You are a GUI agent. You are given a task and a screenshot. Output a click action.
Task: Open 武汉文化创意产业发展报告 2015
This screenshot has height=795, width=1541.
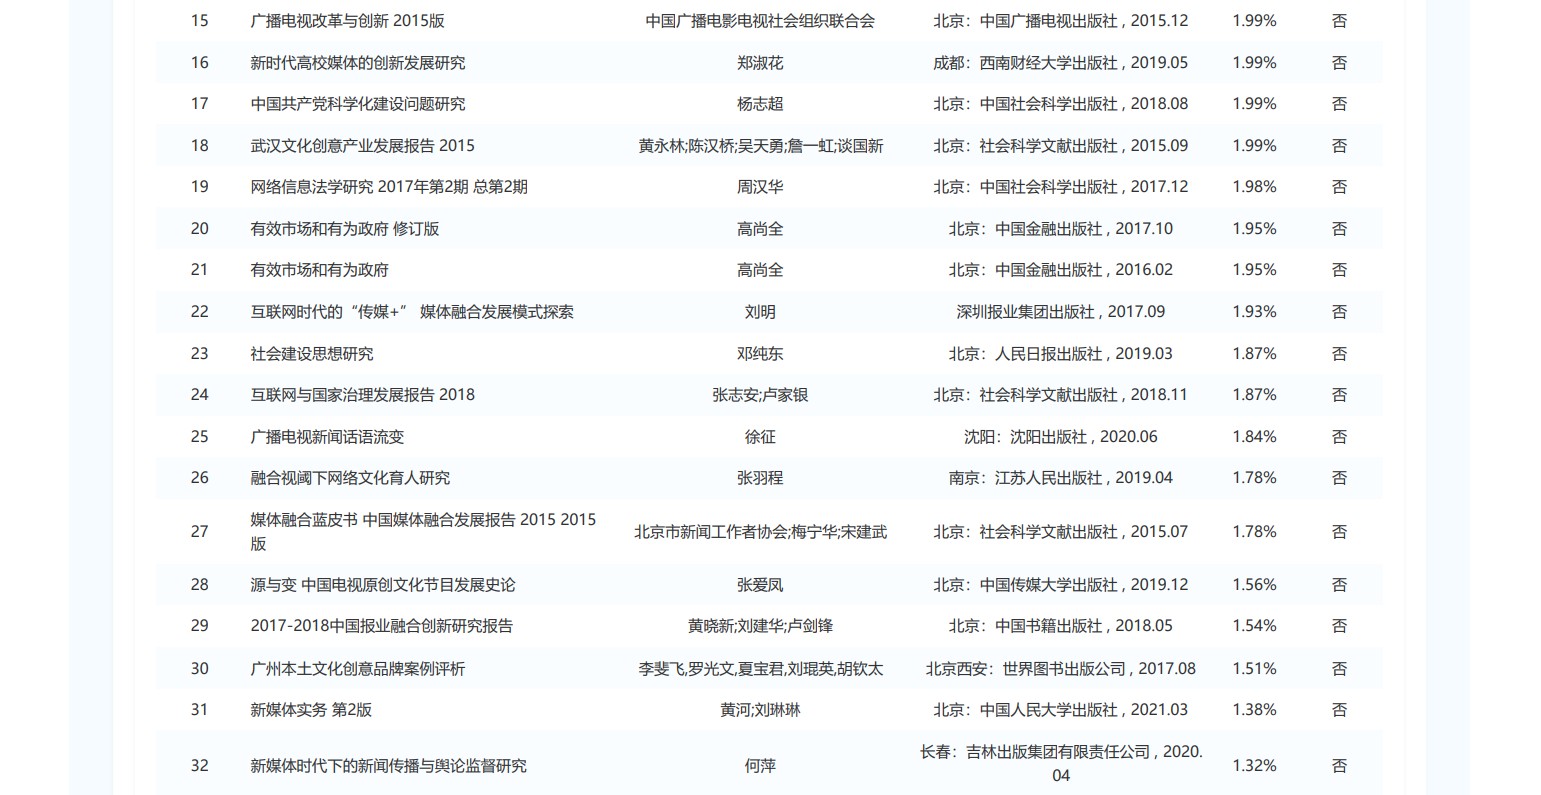[x=362, y=146]
